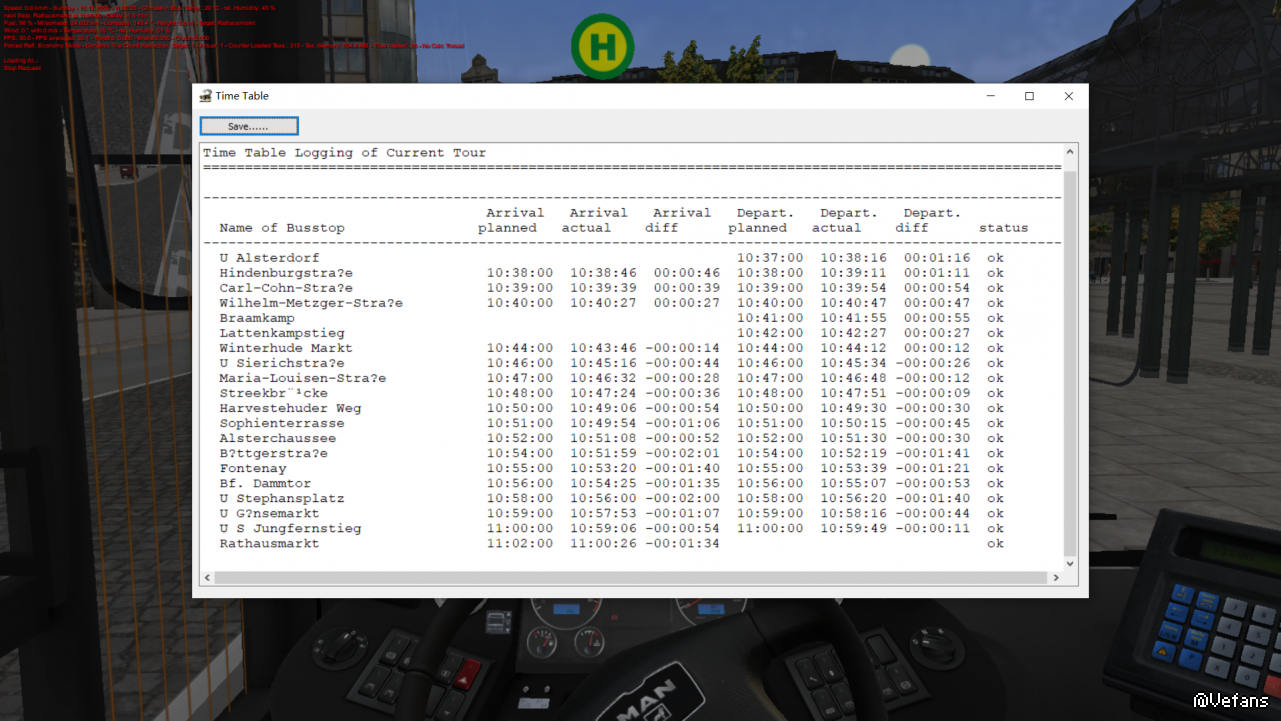Click the U Alsterdorf row in the log

pos(270,258)
